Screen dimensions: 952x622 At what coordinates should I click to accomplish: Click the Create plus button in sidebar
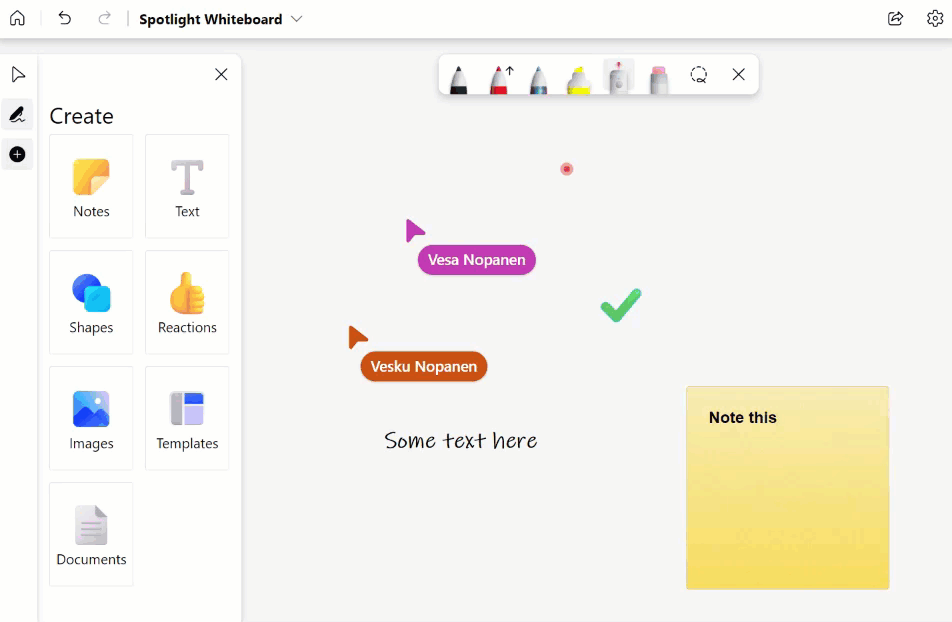click(17, 154)
